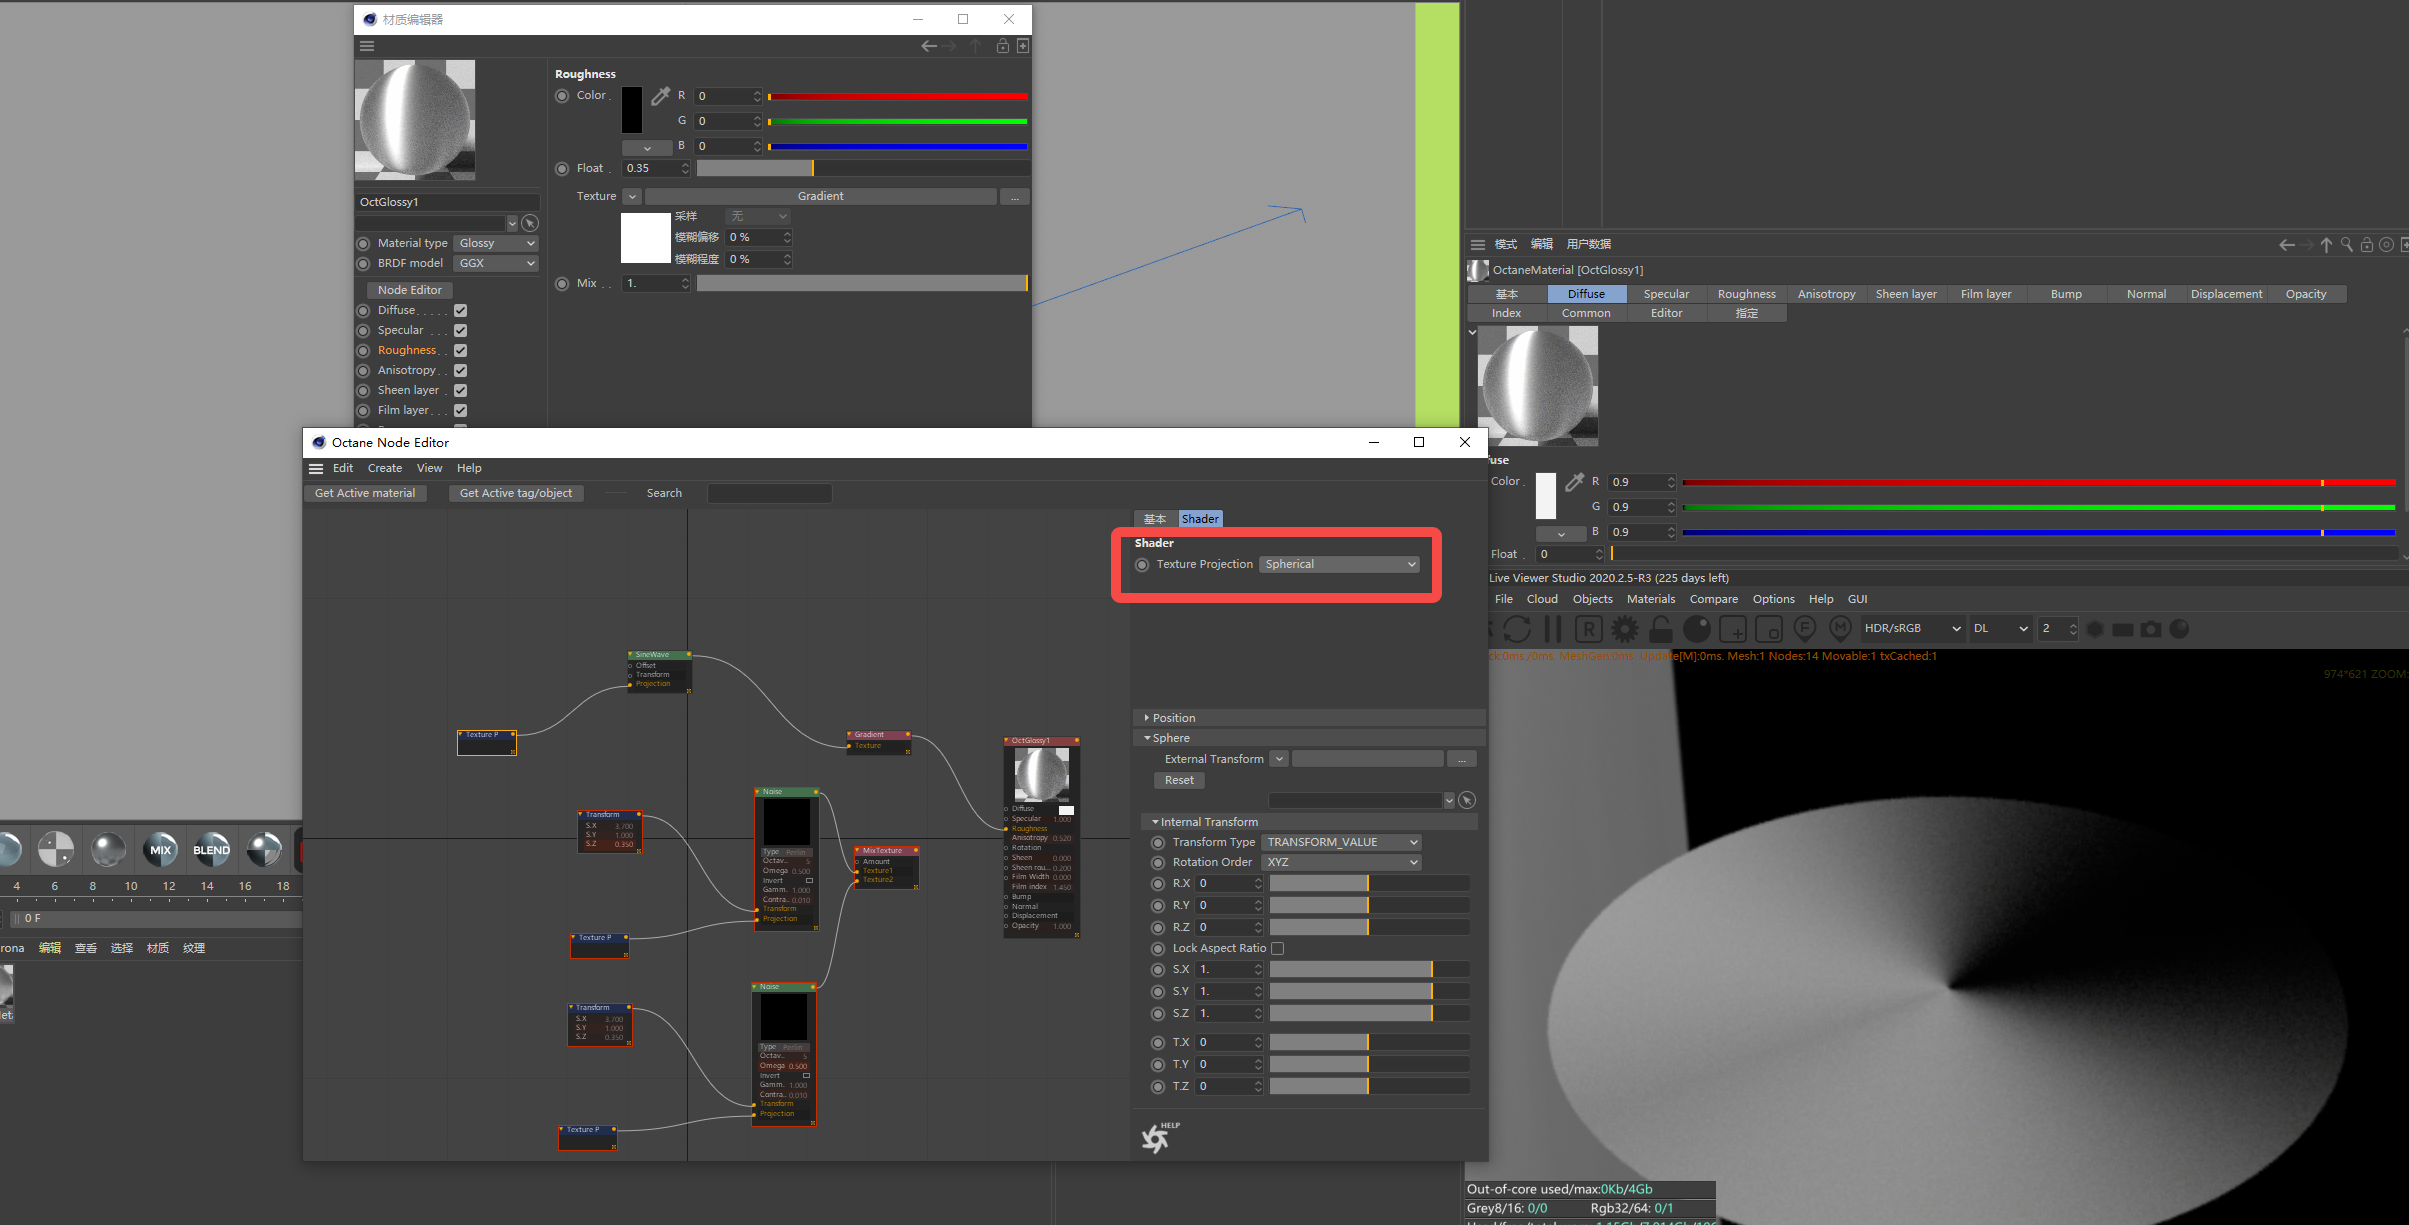2409x1225 pixels.
Task: Activate the material picker M icon
Action: click(1840, 628)
